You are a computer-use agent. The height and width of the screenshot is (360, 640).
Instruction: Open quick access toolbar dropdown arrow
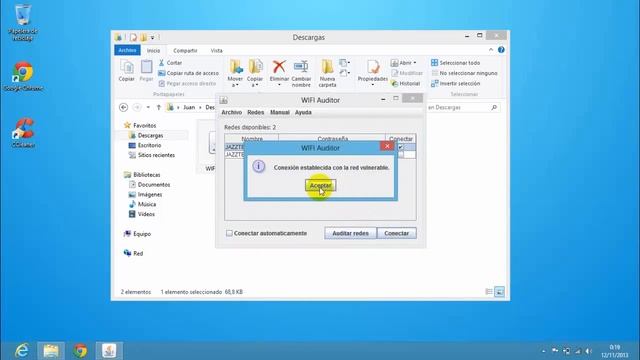[152, 38]
